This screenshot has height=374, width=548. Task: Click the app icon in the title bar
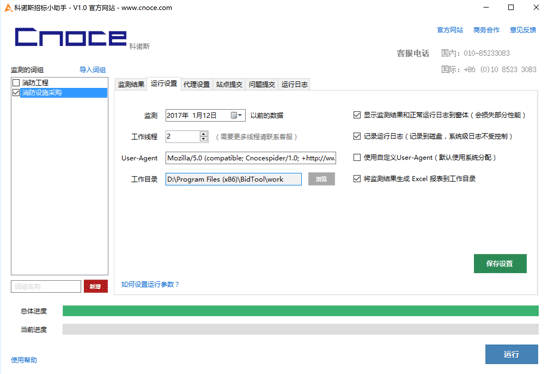point(8,8)
